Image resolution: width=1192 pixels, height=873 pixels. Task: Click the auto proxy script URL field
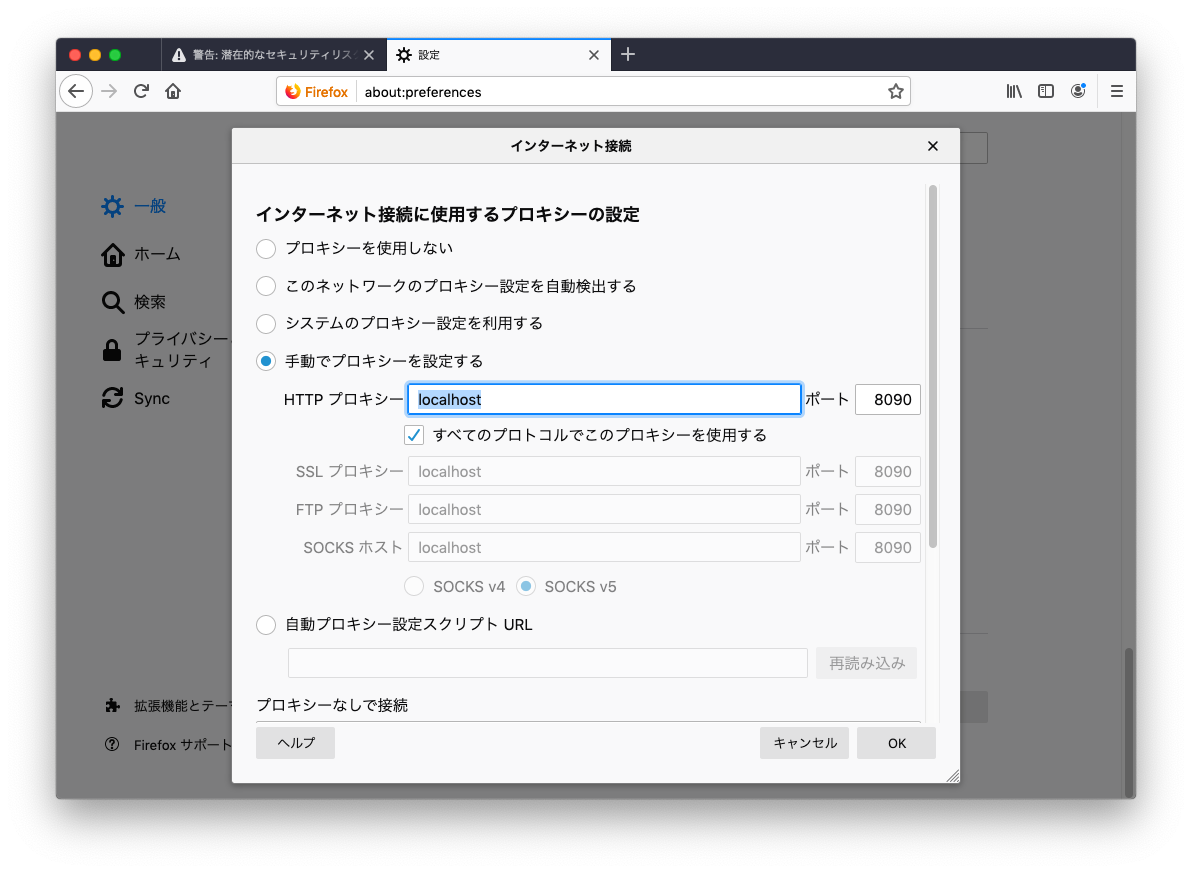pos(547,663)
